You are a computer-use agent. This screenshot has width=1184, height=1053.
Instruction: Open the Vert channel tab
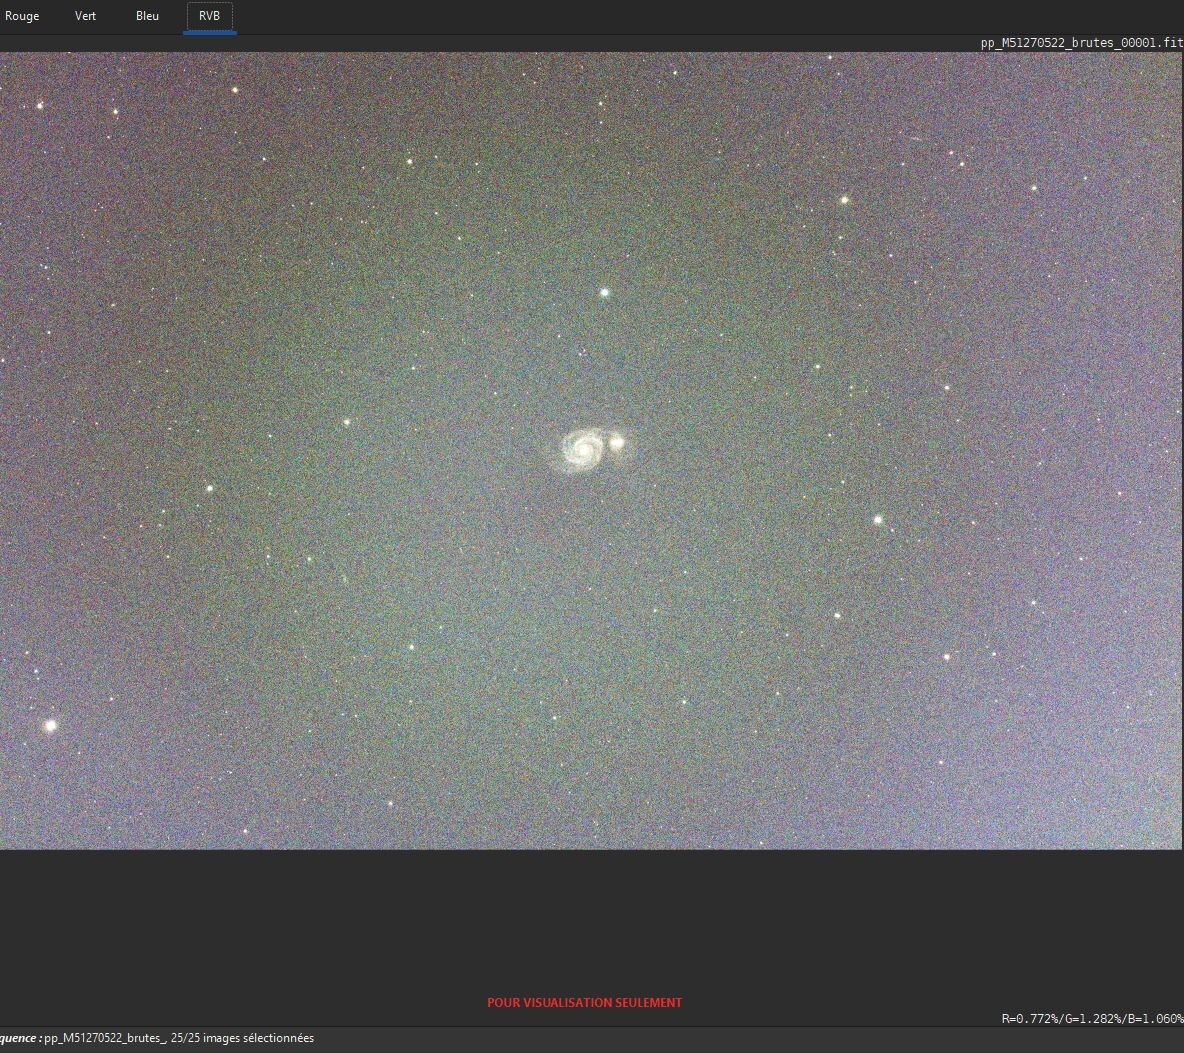(x=85, y=16)
